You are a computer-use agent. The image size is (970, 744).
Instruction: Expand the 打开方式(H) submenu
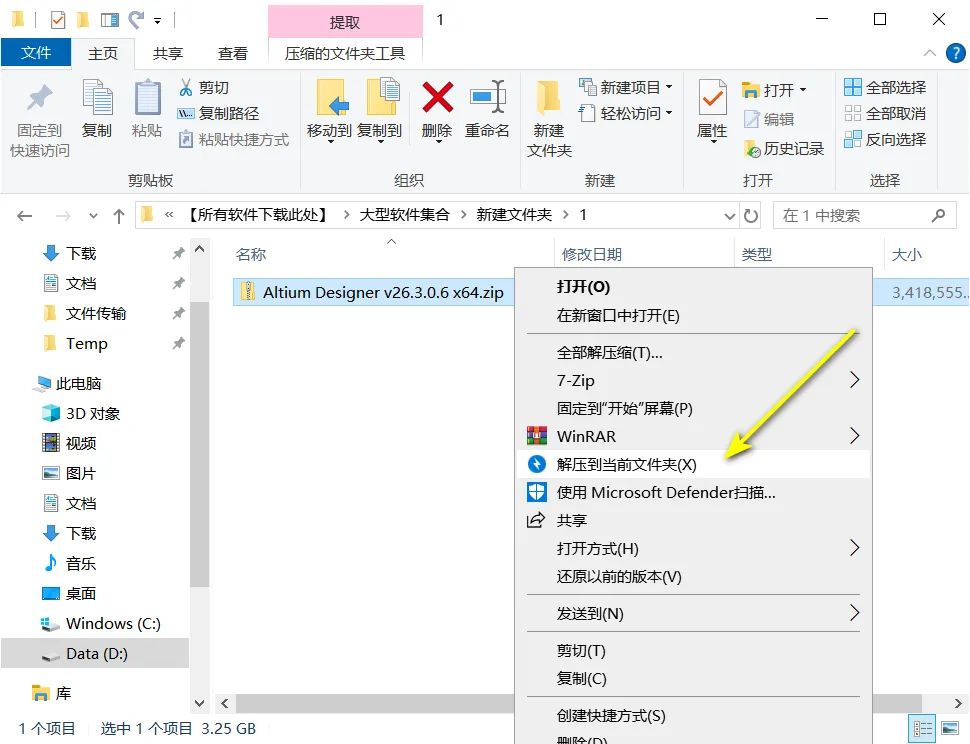854,548
